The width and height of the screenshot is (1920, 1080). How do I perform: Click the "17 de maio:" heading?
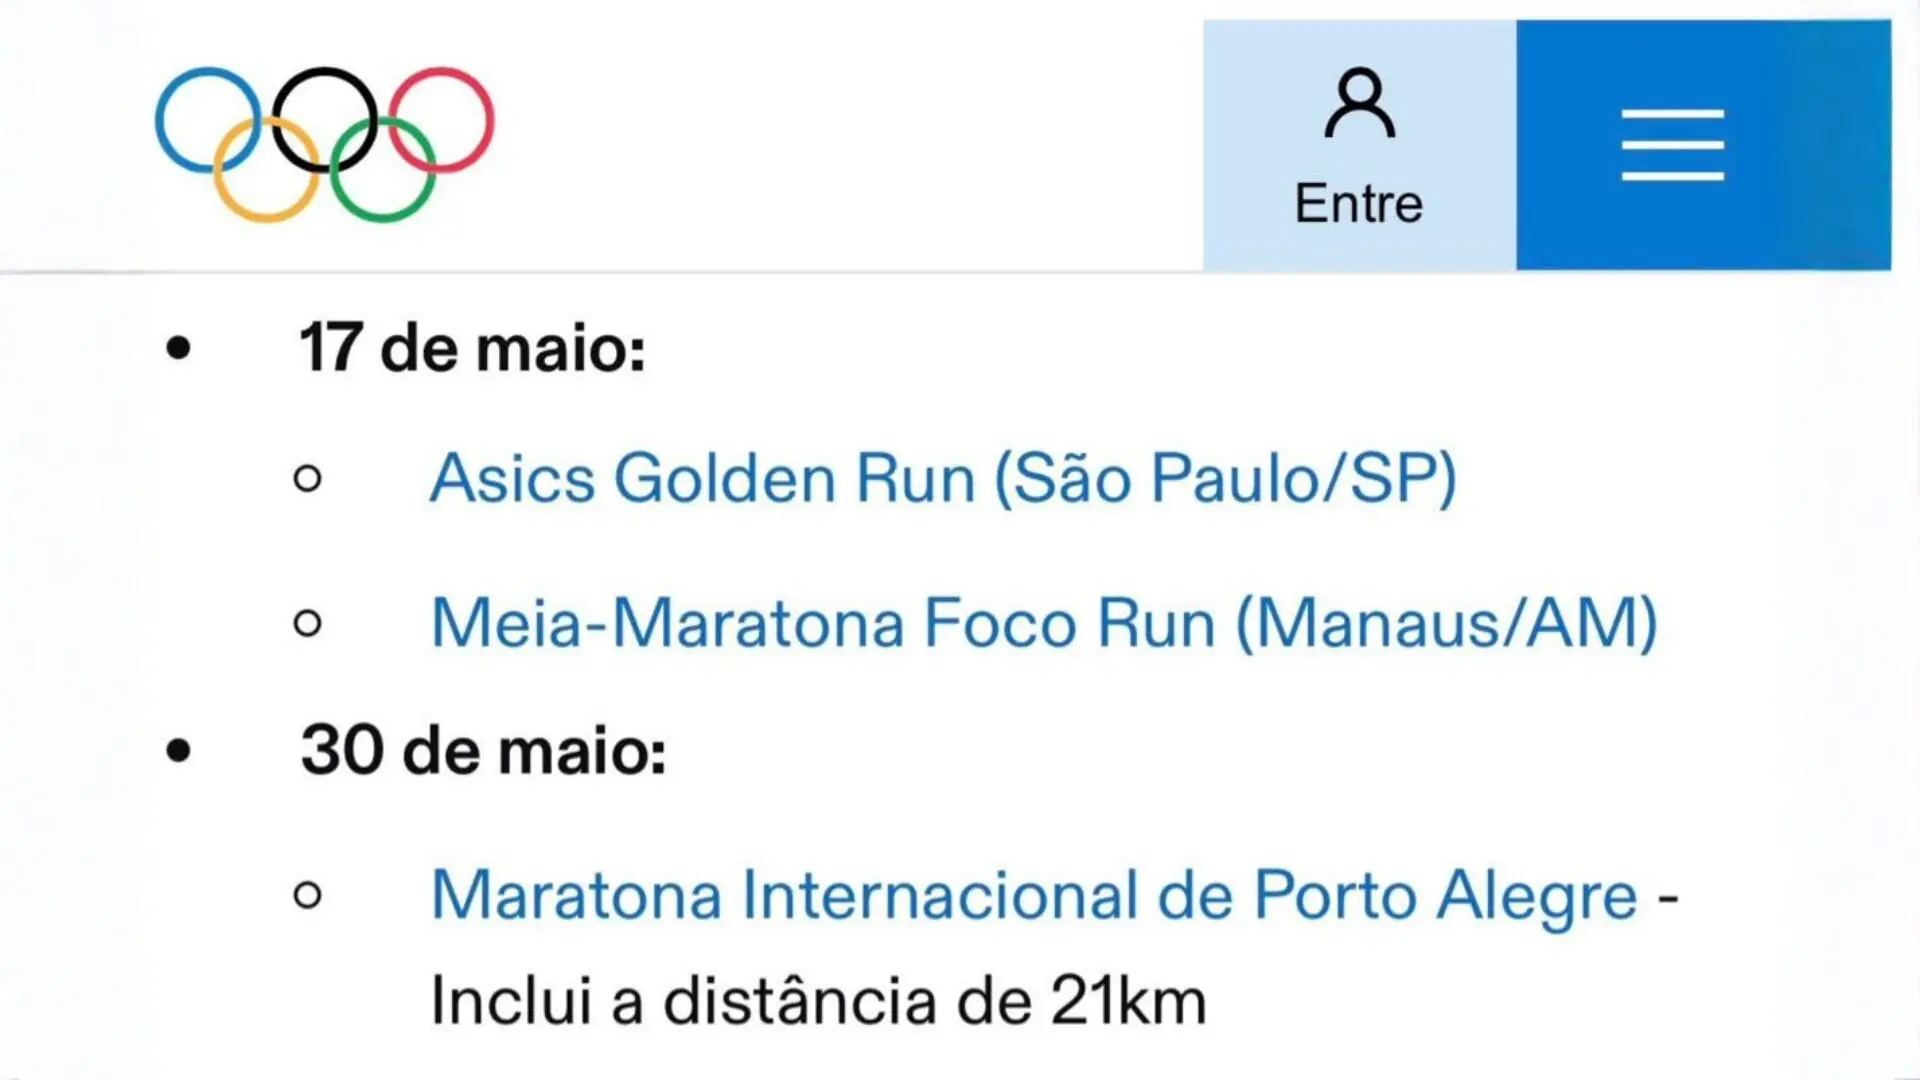(472, 349)
